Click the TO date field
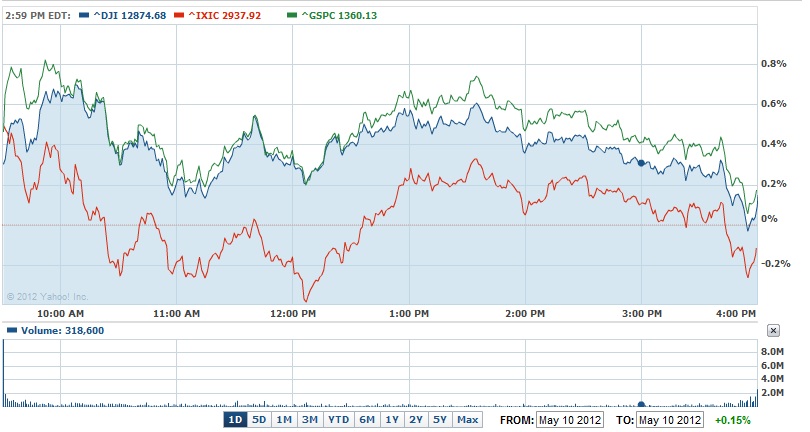 (669, 419)
